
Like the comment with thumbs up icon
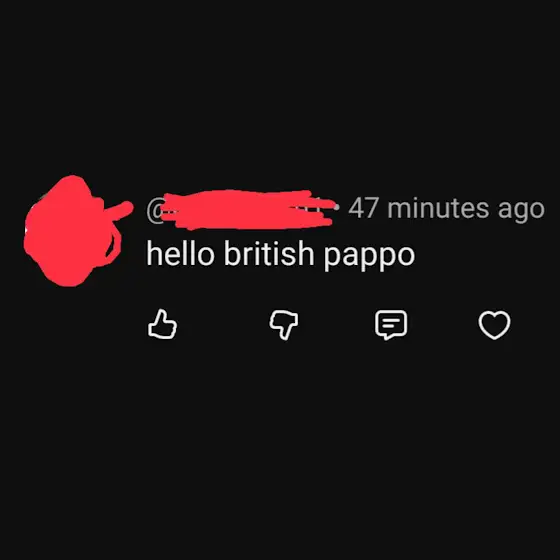162,324
